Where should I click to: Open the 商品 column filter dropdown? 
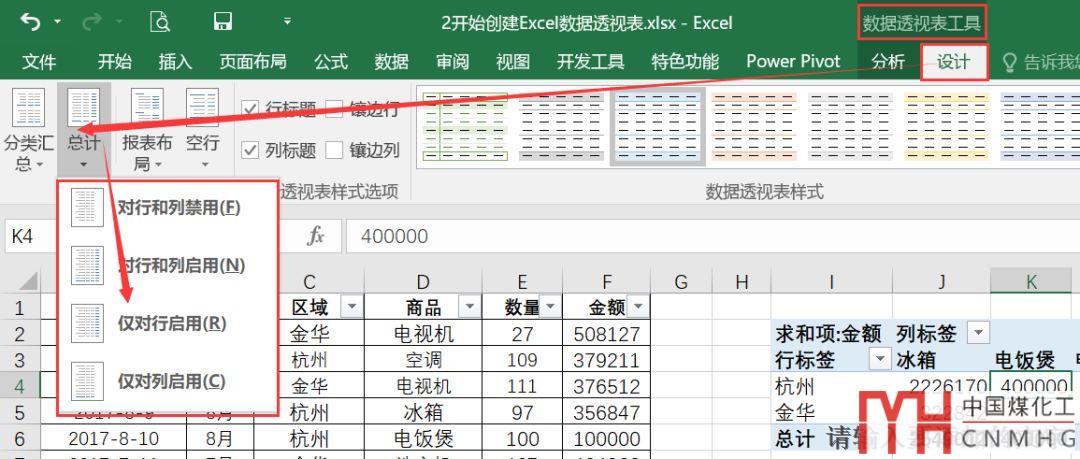tap(470, 307)
